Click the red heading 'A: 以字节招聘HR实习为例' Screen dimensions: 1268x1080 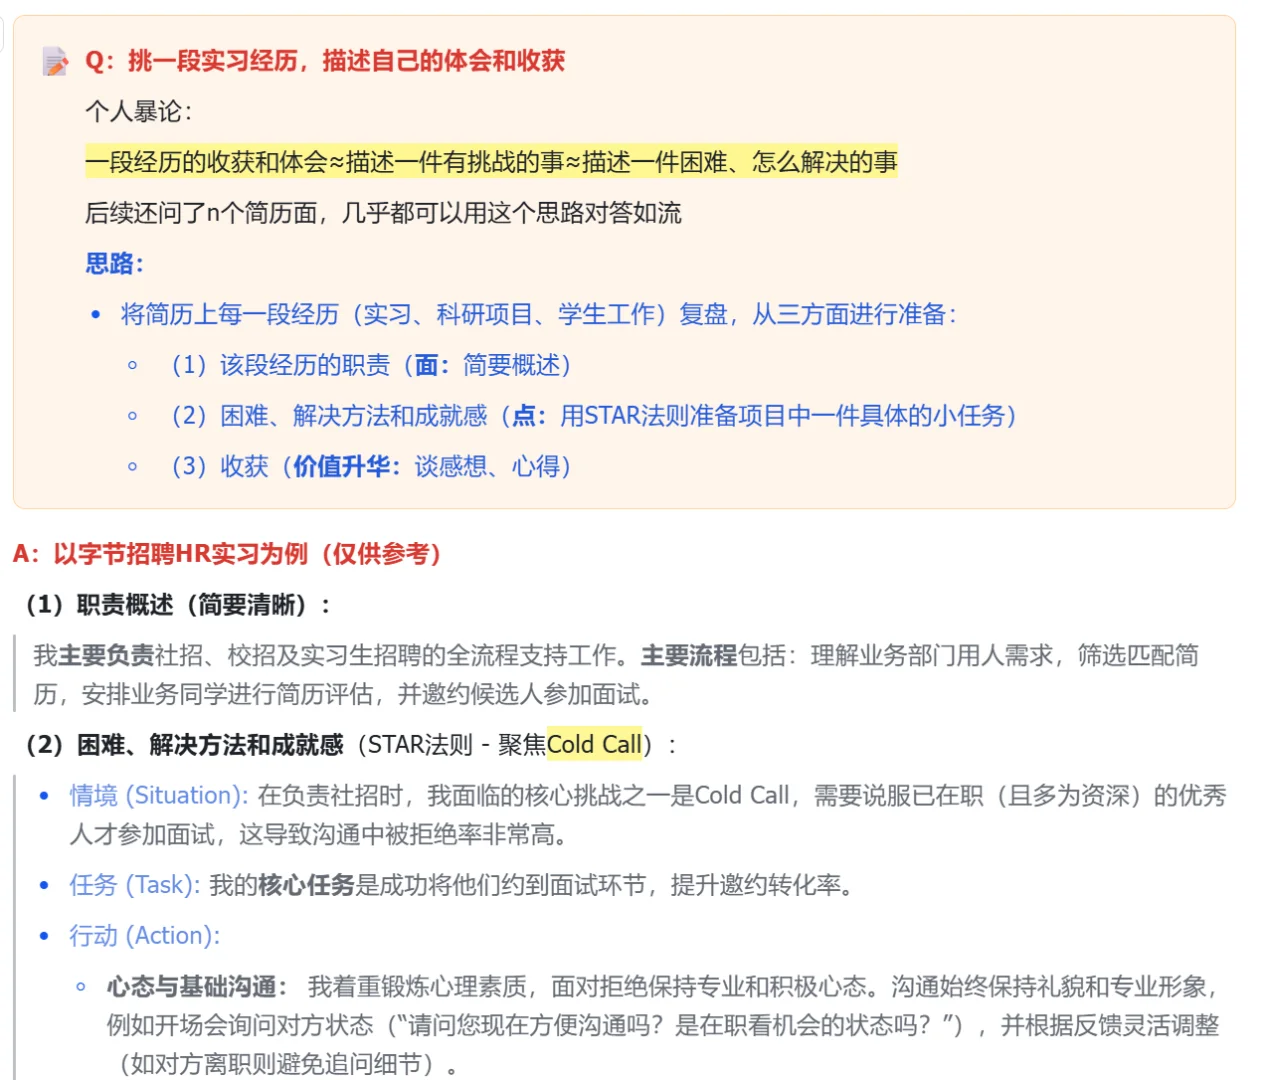click(228, 554)
